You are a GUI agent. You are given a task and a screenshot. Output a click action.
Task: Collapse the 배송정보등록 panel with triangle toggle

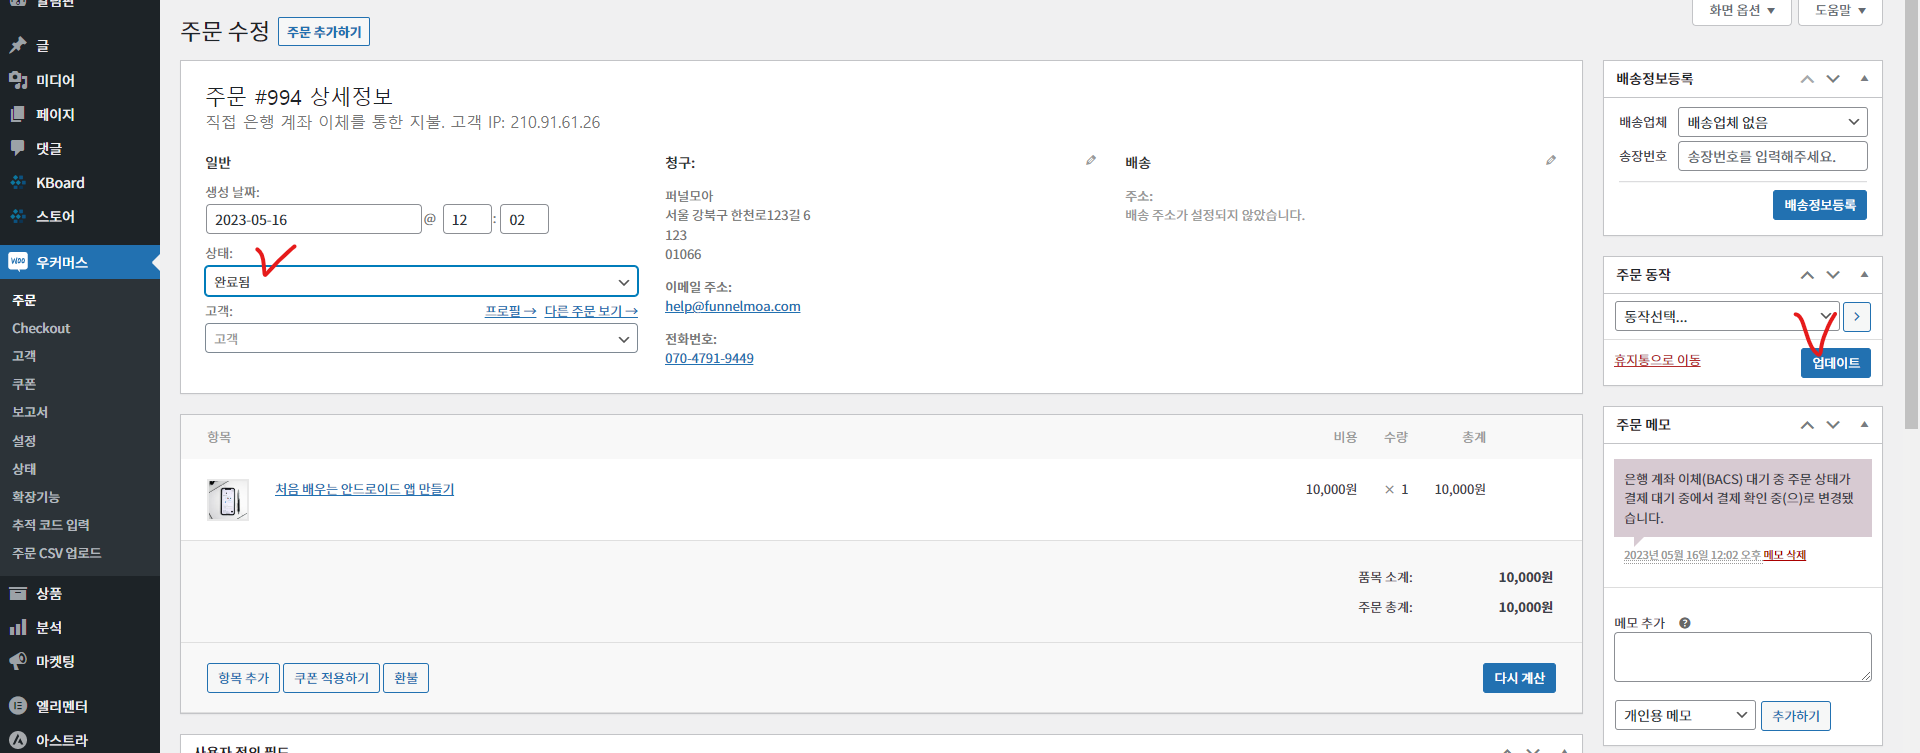[1864, 79]
